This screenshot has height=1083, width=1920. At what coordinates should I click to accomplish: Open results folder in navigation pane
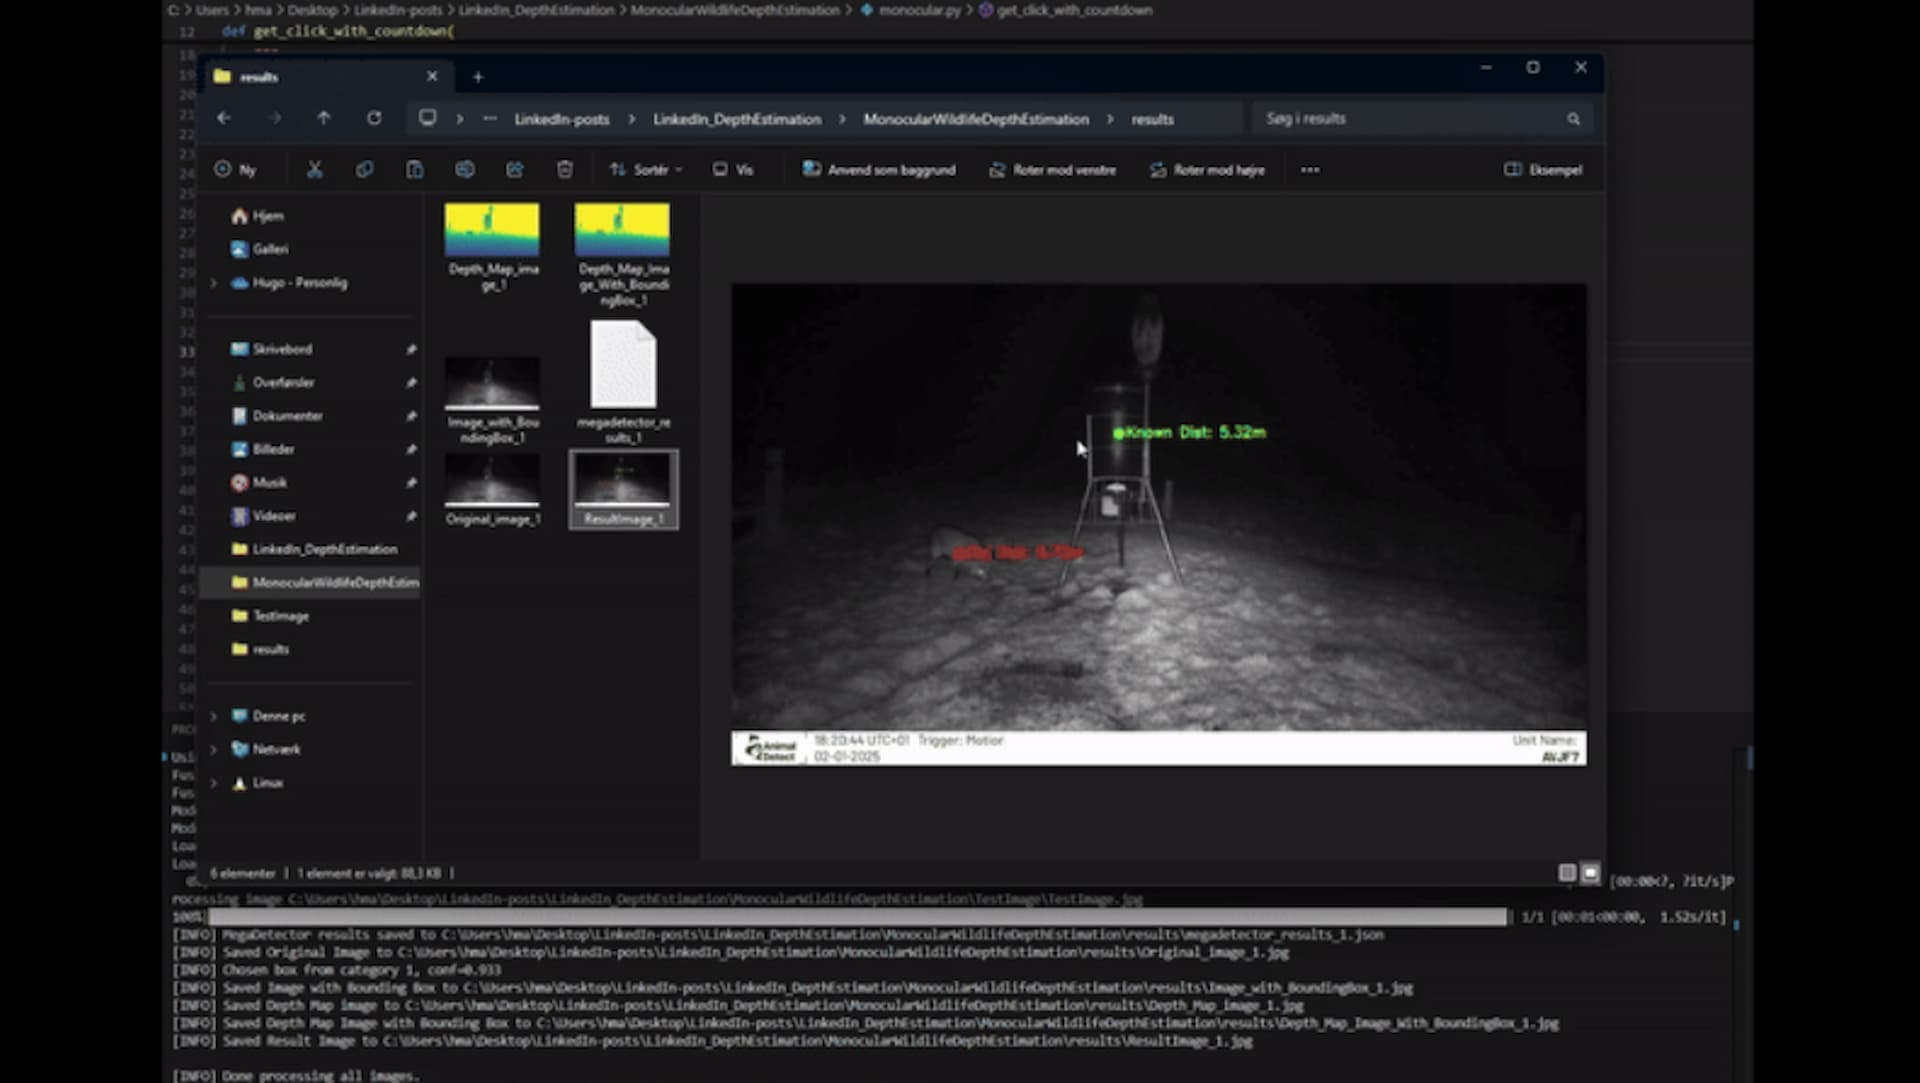click(260, 649)
